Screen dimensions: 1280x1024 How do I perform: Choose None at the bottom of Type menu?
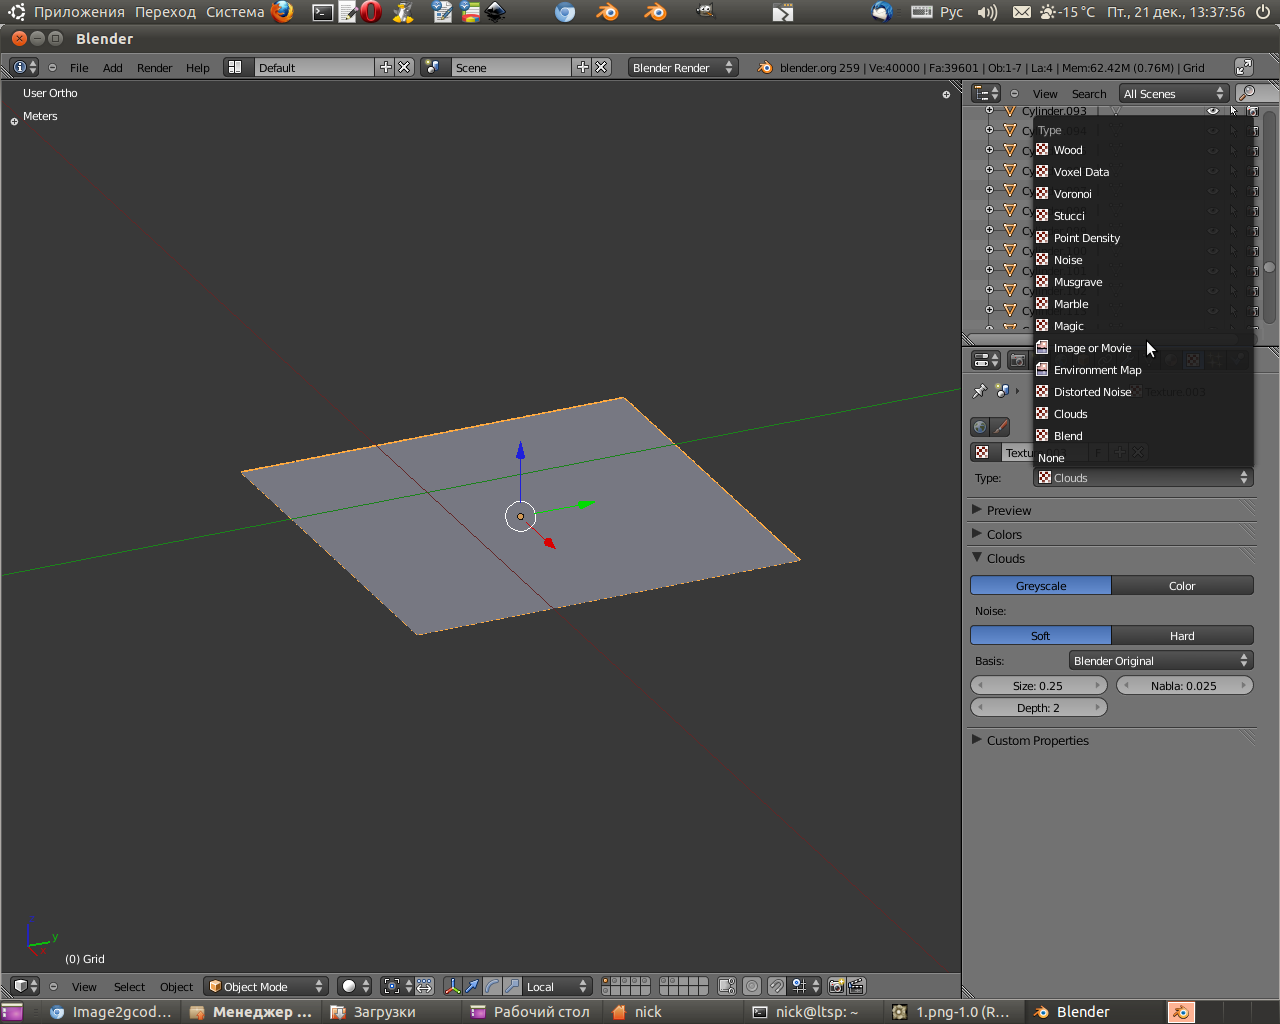pos(1143,458)
